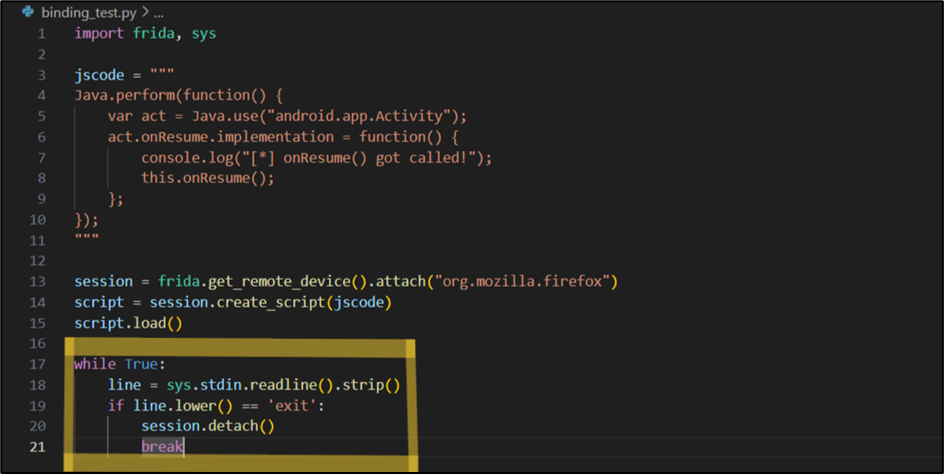Click the Python file icon in breadcrumb
This screenshot has height=474, width=944.
(28, 12)
